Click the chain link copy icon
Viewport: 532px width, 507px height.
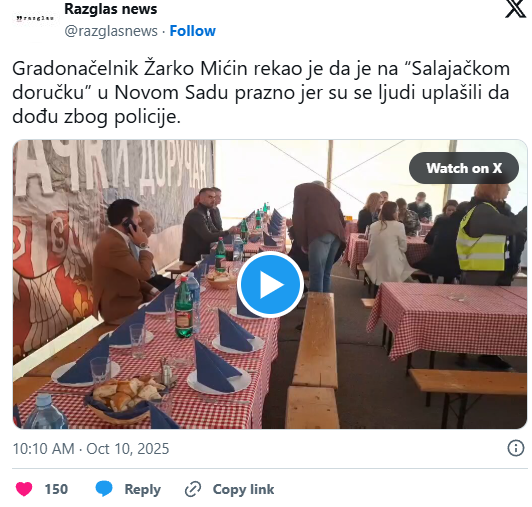tap(193, 489)
